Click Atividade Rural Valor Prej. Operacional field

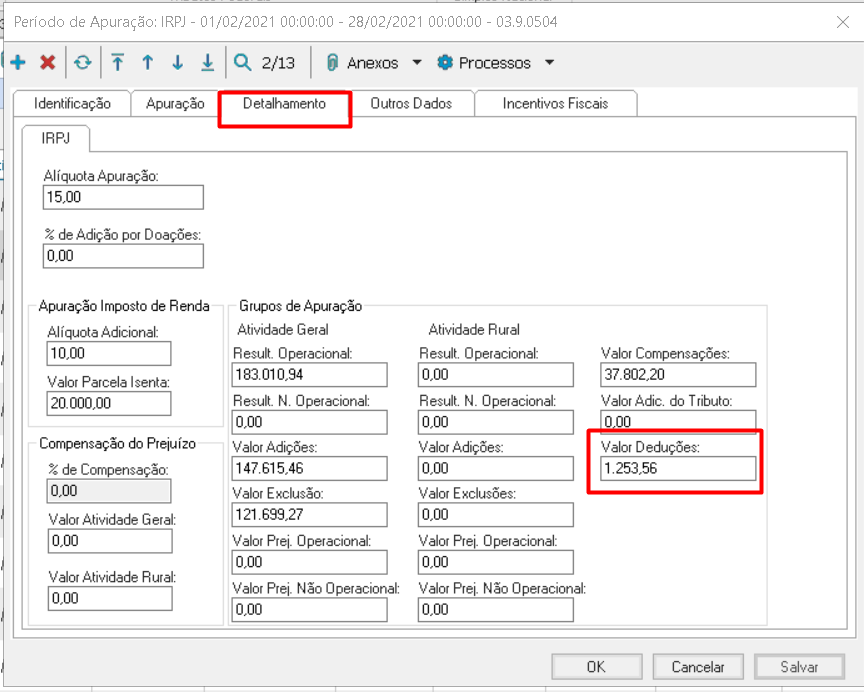(x=496, y=562)
